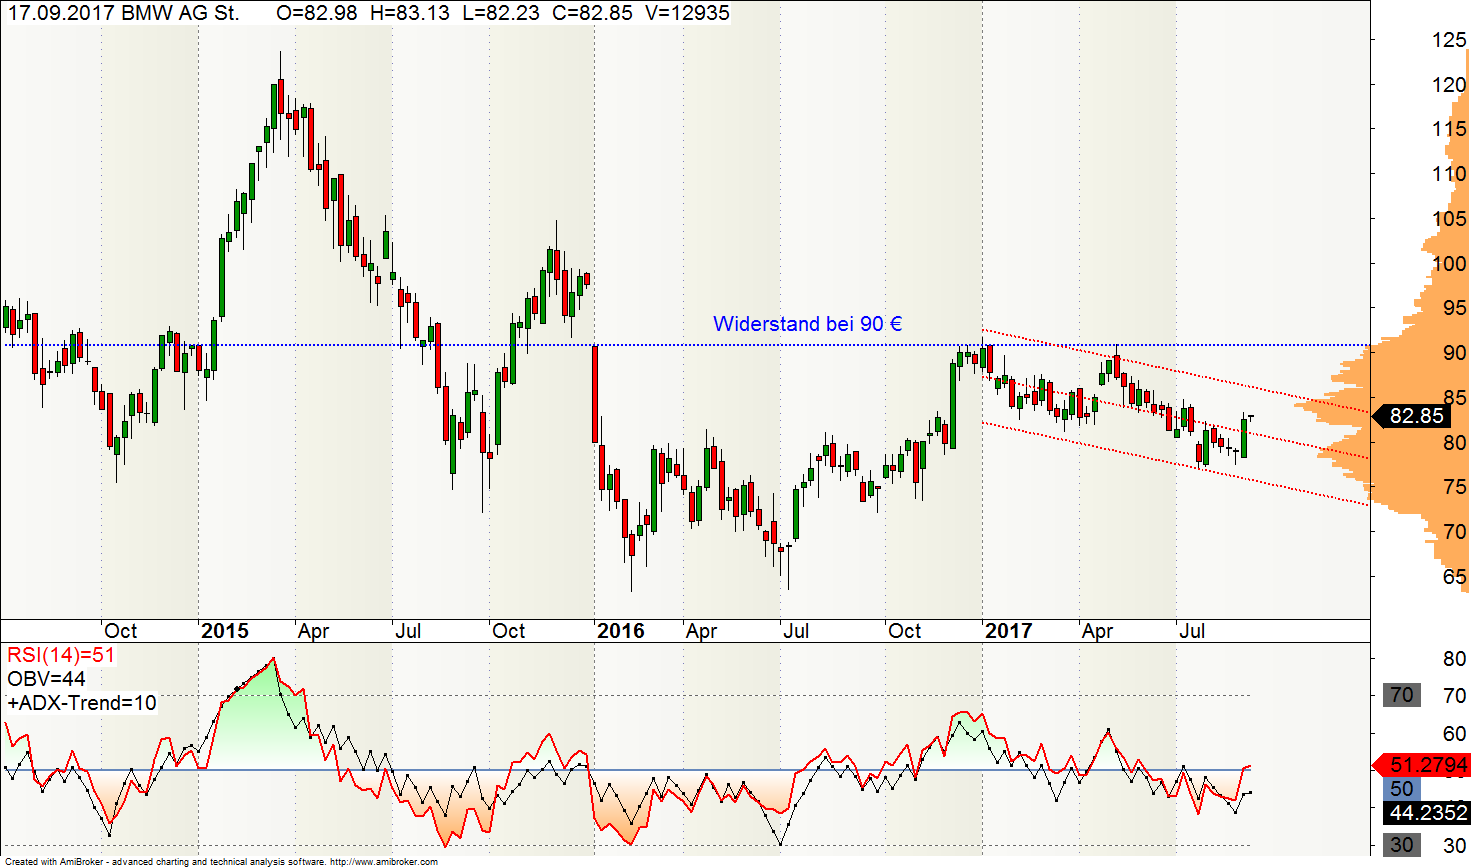
Task: Select the 2017 year marker on time axis
Action: tap(1008, 631)
